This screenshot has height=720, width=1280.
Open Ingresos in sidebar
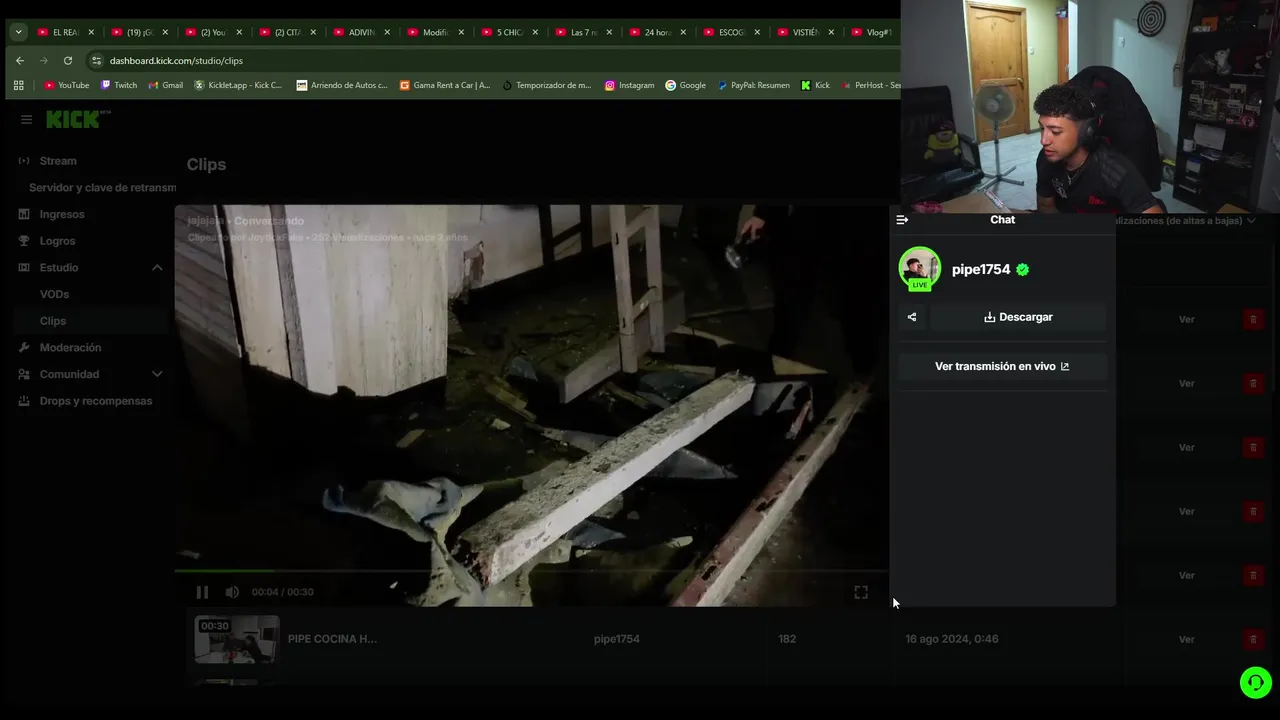(62, 214)
